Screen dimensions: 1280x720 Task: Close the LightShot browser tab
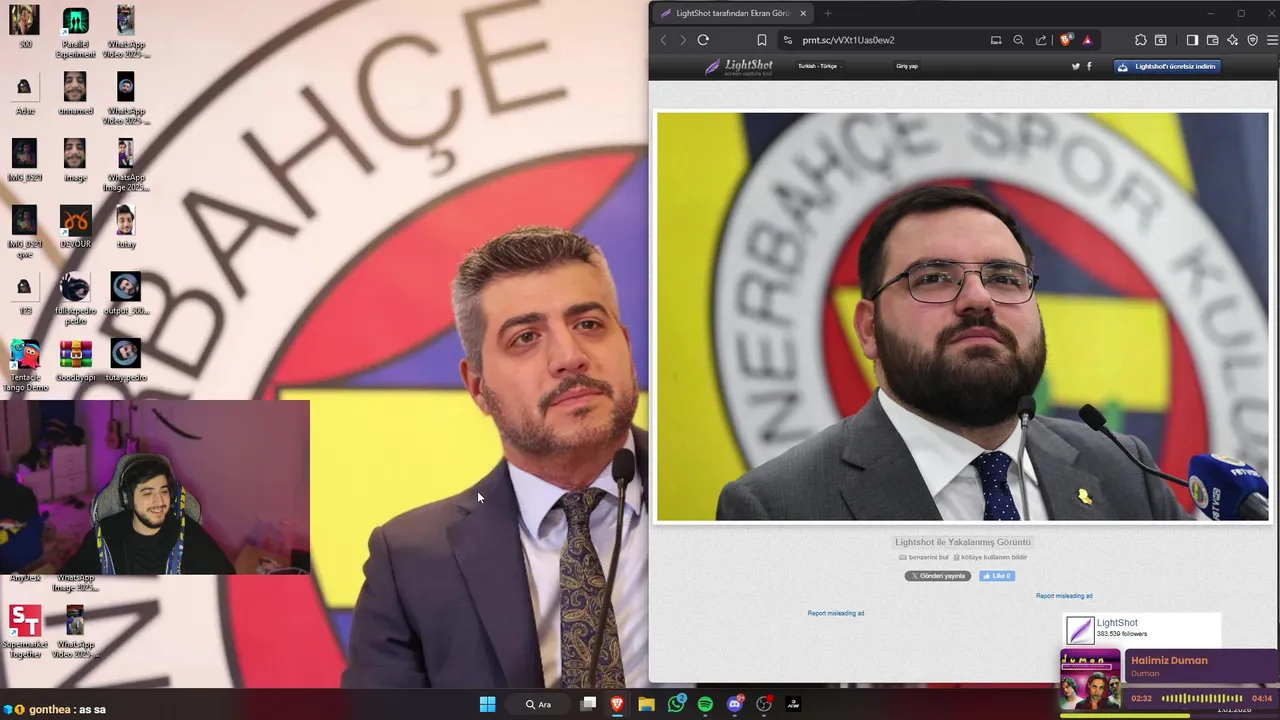[802, 13]
